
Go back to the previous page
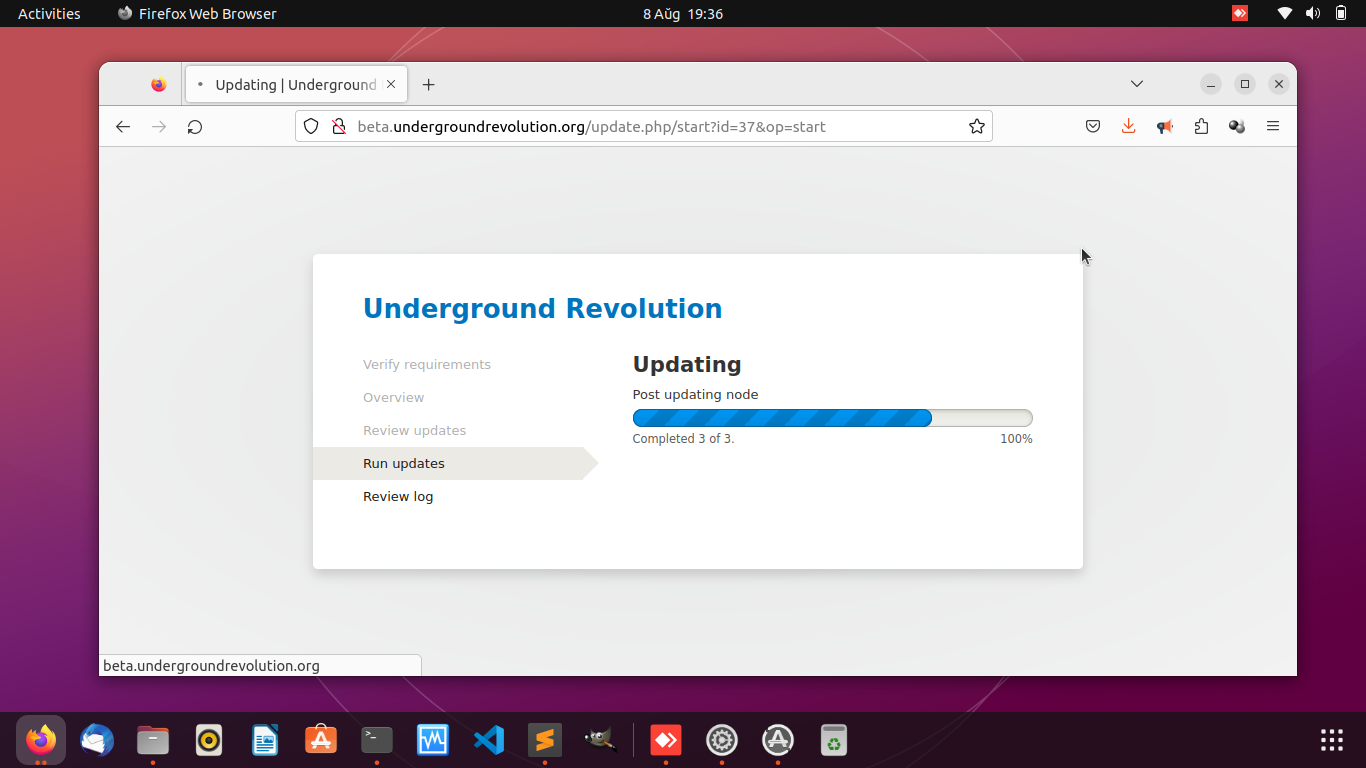123,127
